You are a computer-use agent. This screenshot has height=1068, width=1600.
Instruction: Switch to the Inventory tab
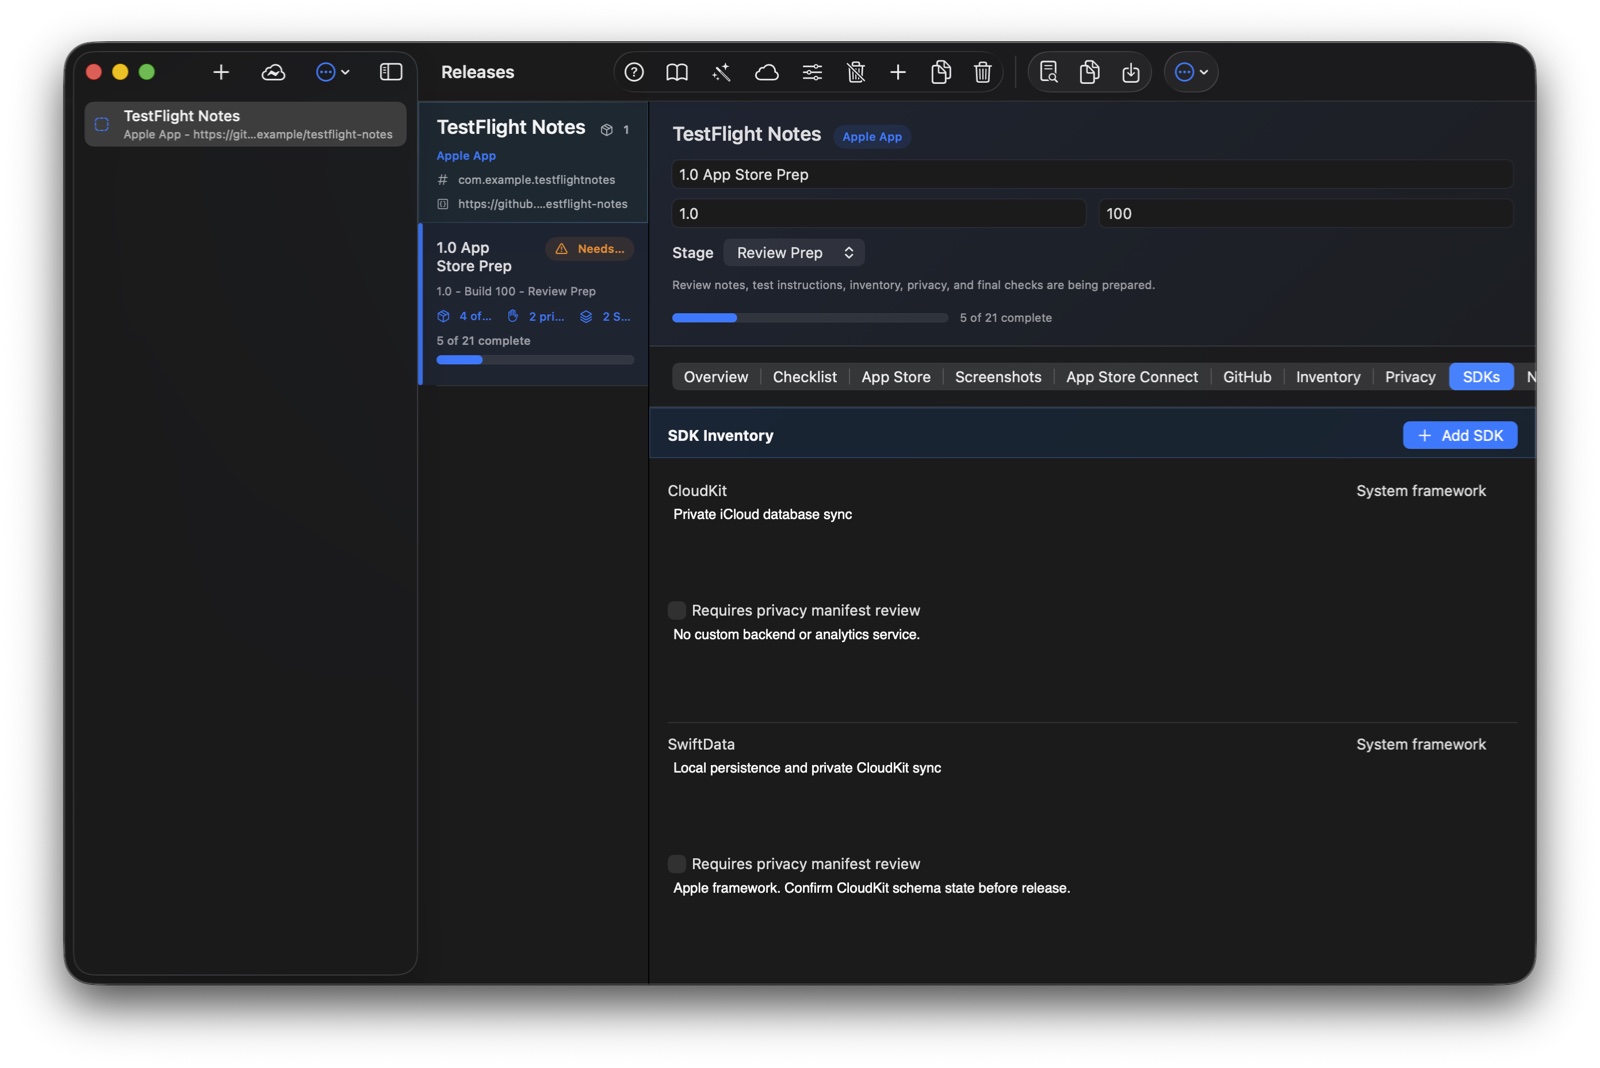(1328, 377)
